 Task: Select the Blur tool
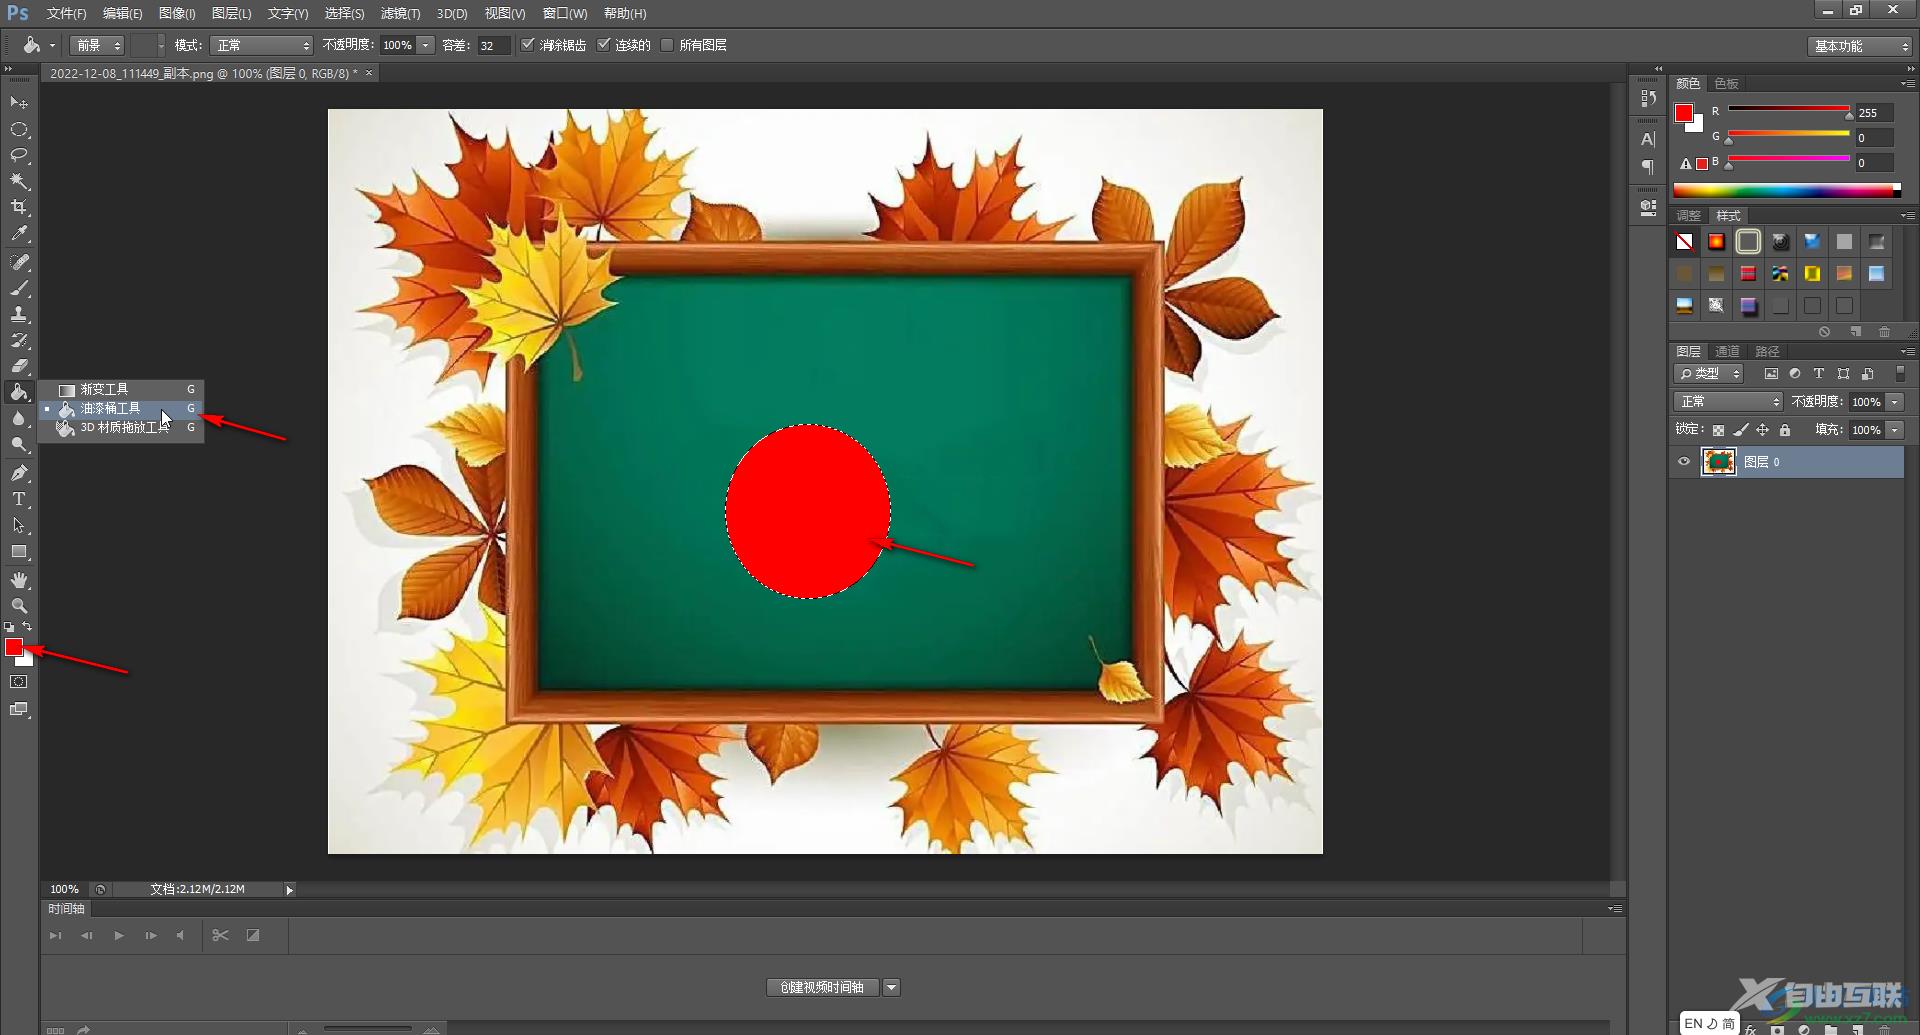click(19, 418)
